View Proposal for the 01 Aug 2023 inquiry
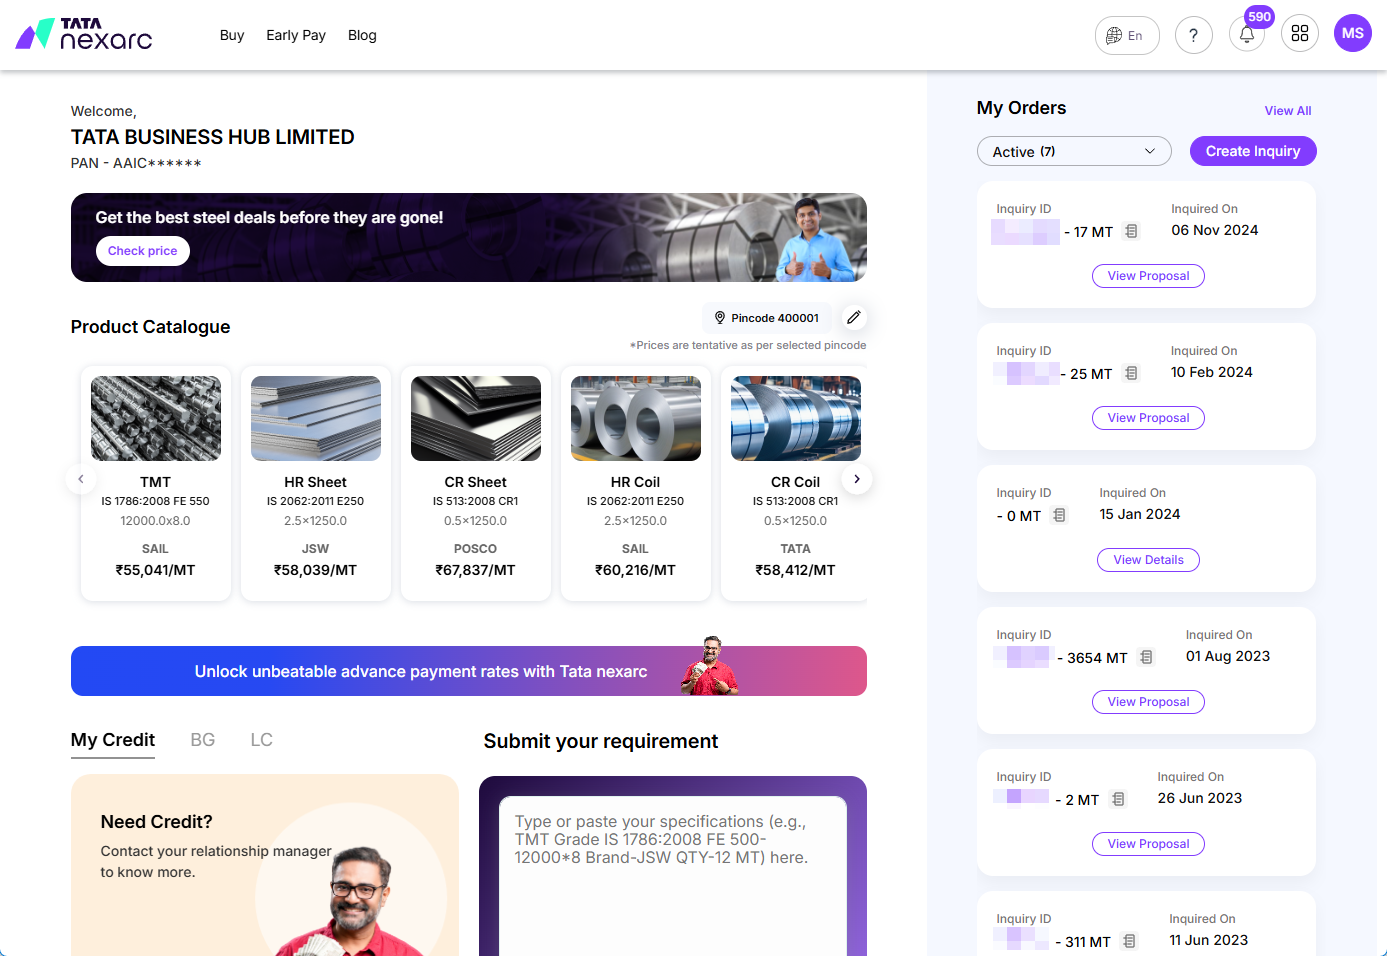This screenshot has width=1387, height=956. 1148,702
